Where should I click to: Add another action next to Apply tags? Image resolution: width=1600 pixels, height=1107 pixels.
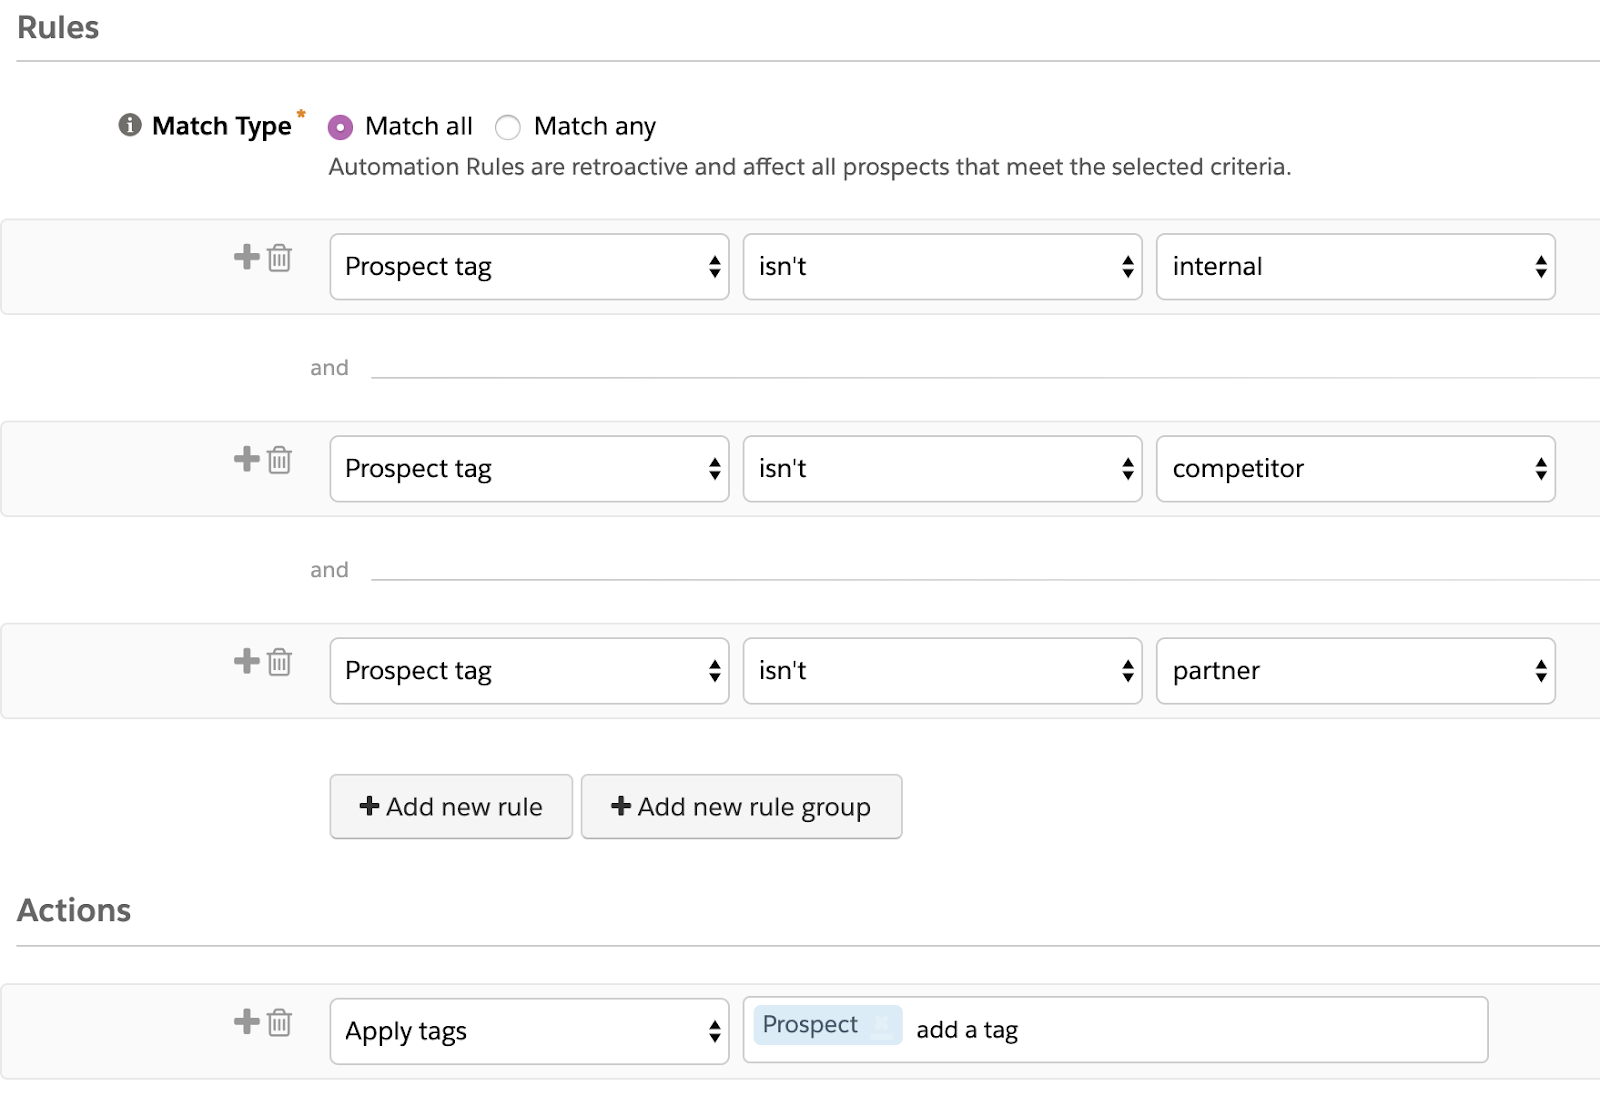[246, 1021]
